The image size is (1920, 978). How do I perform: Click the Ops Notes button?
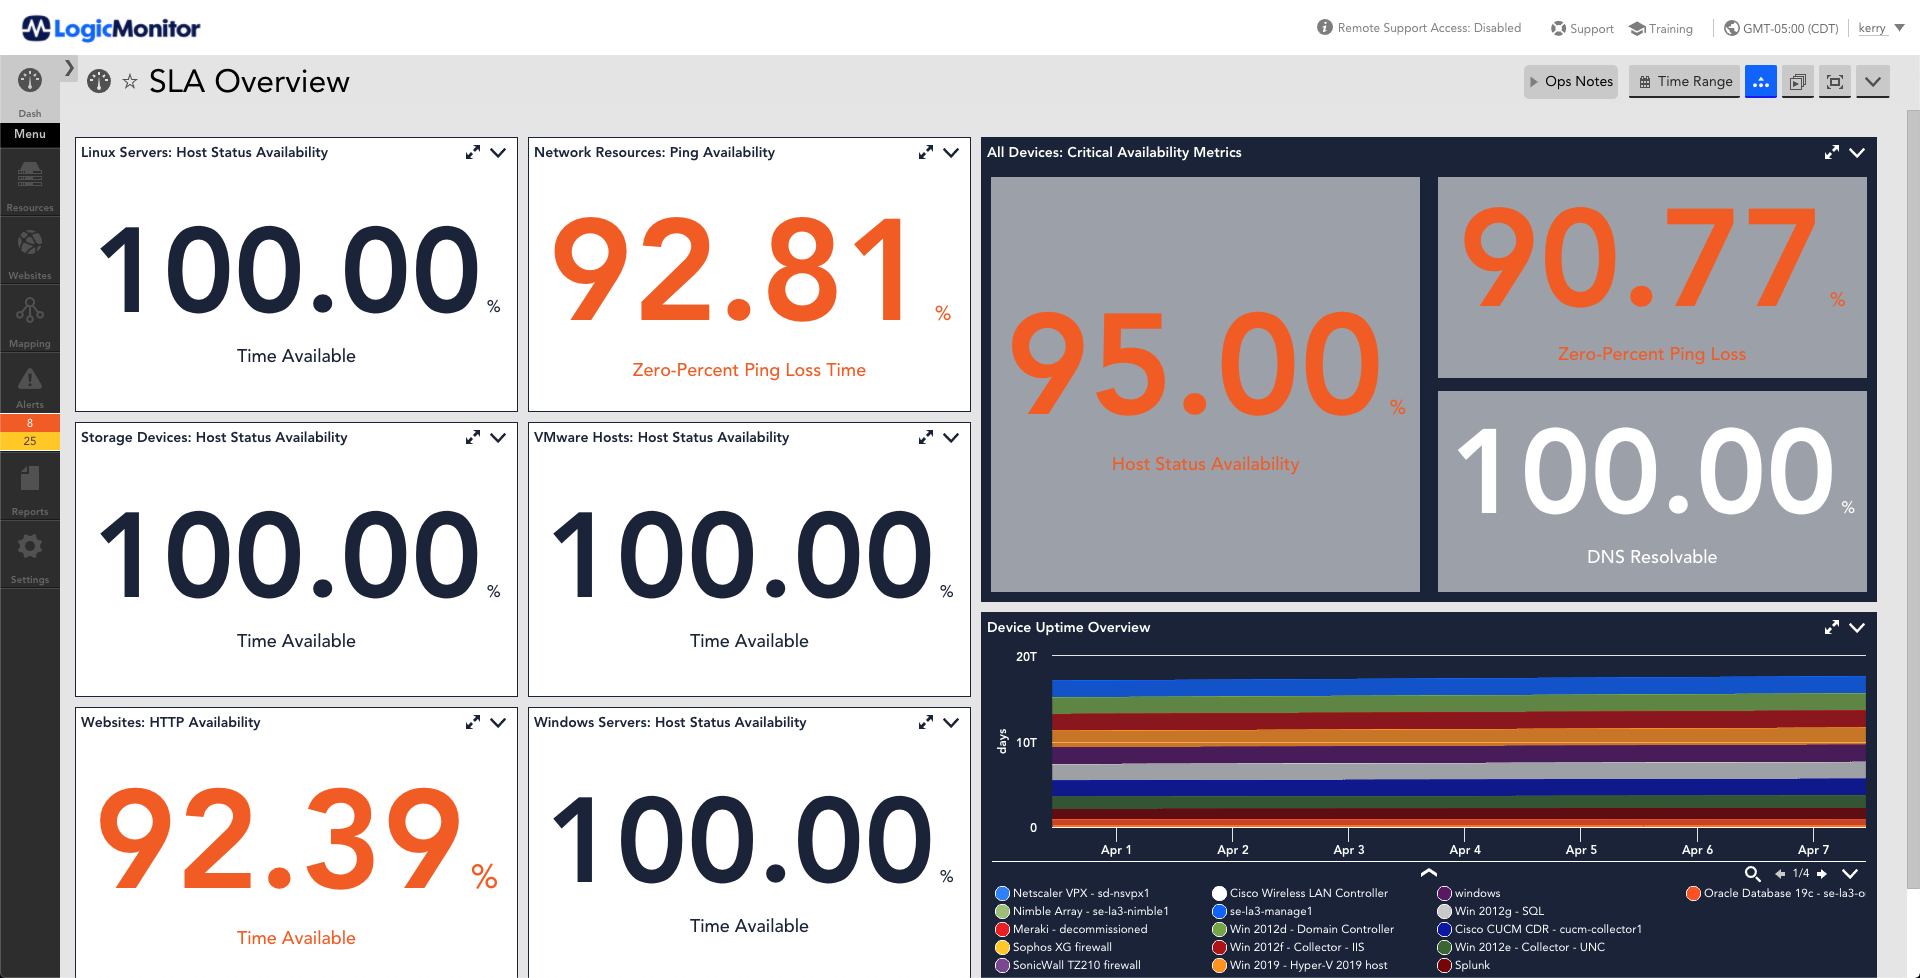(x=1570, y=81)
